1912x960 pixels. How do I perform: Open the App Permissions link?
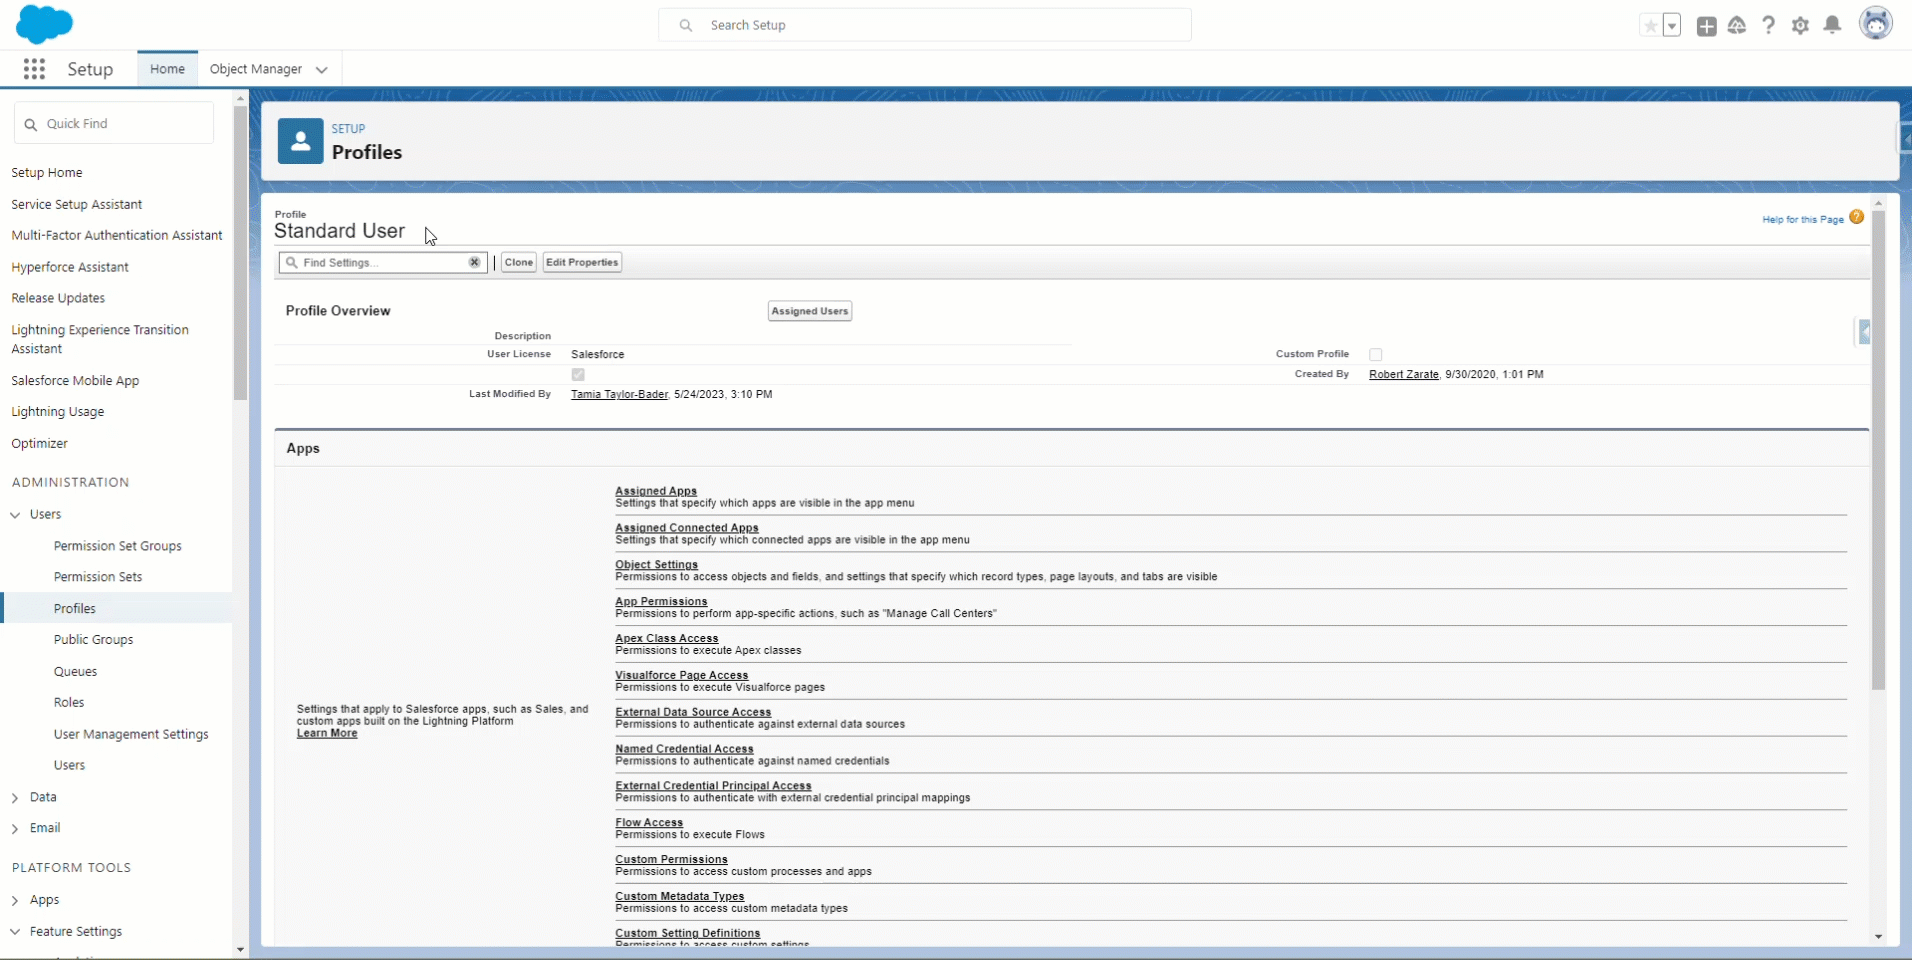tap(661, 602)
